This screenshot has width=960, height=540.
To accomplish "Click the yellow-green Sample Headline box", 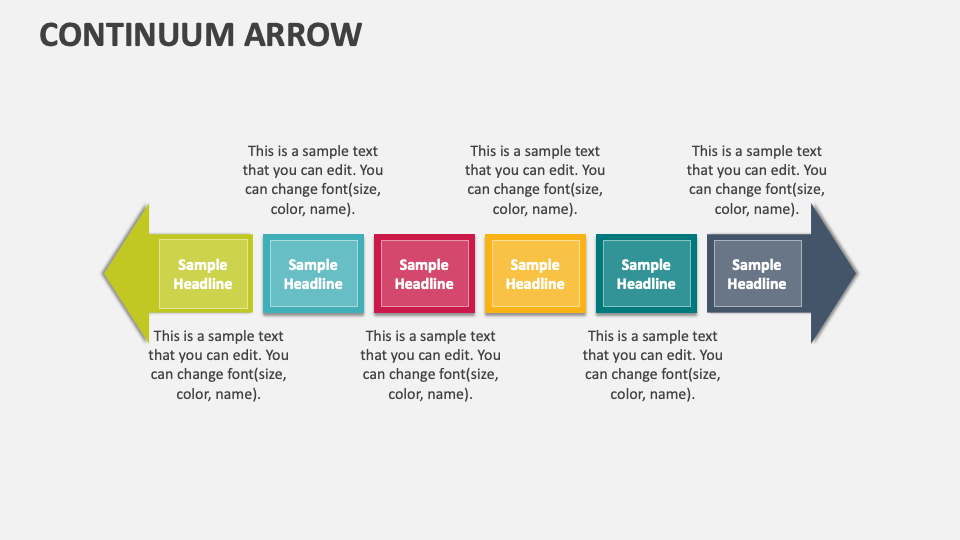I will [203, 274].
